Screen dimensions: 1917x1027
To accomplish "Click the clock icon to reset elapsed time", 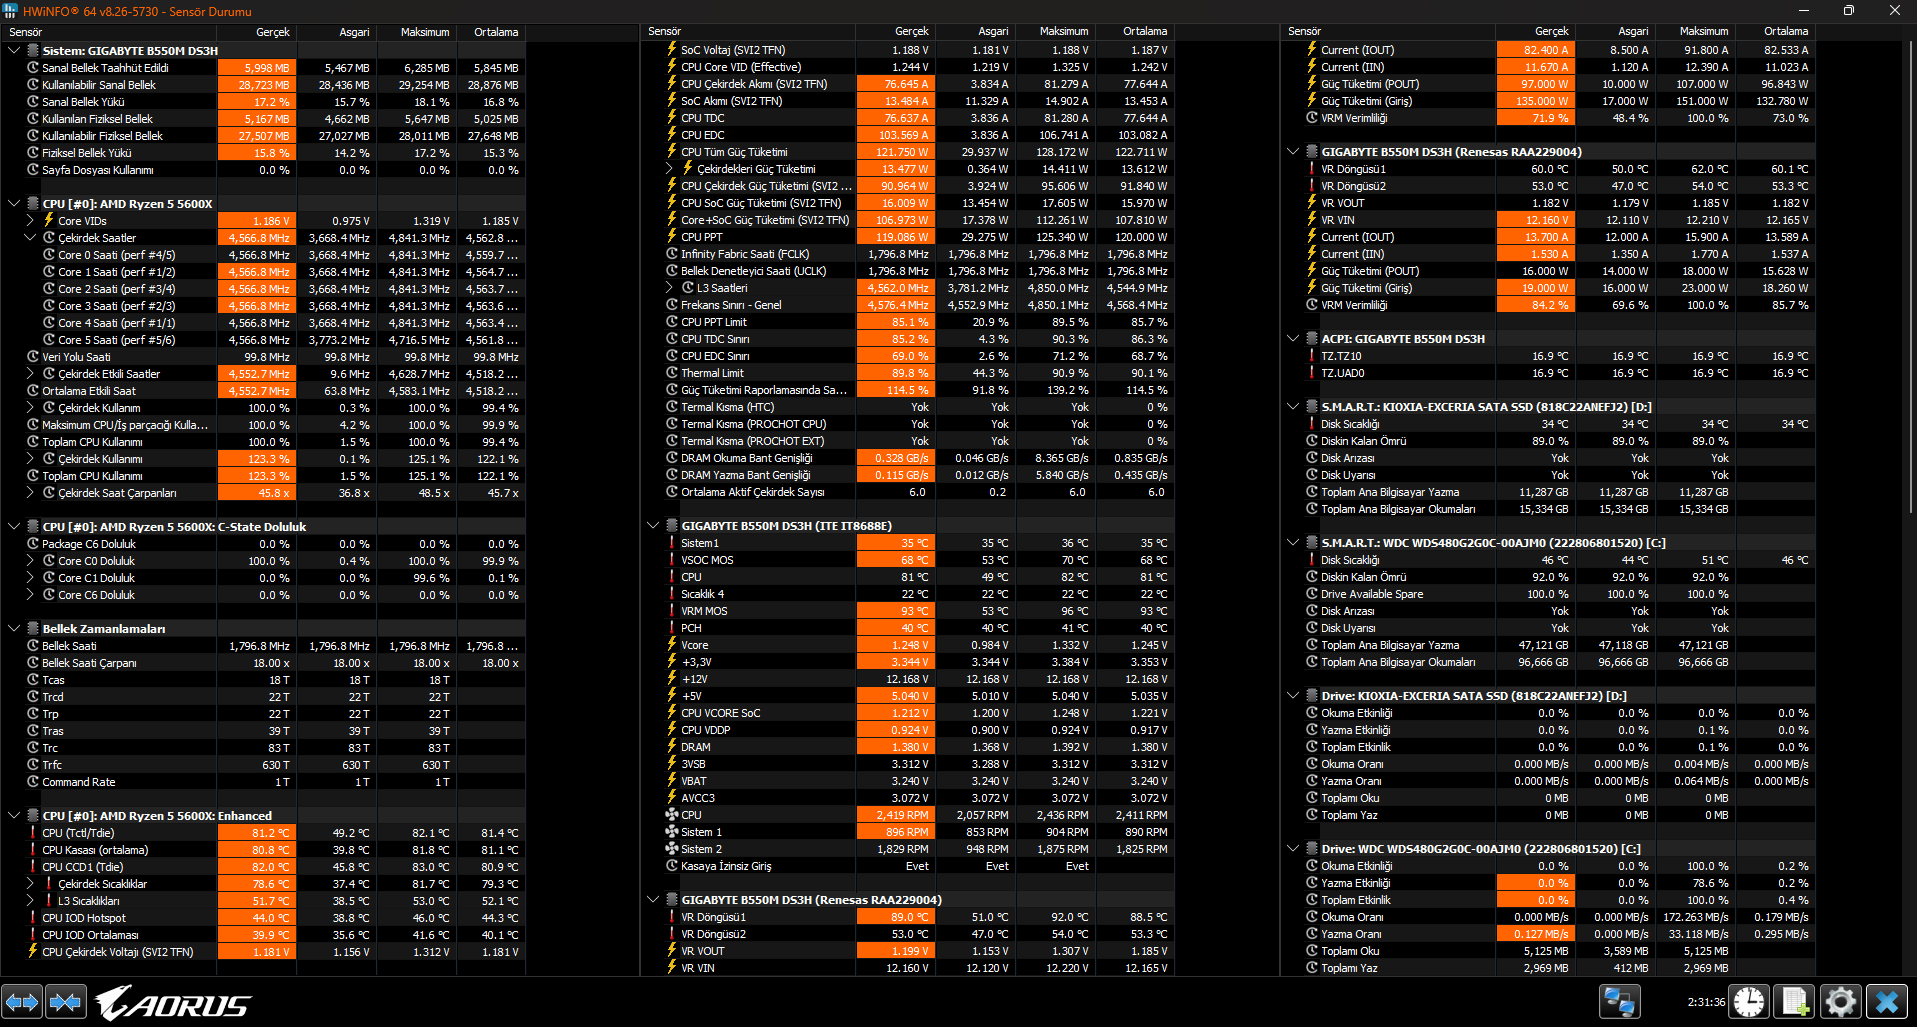I will 1750,1001.
